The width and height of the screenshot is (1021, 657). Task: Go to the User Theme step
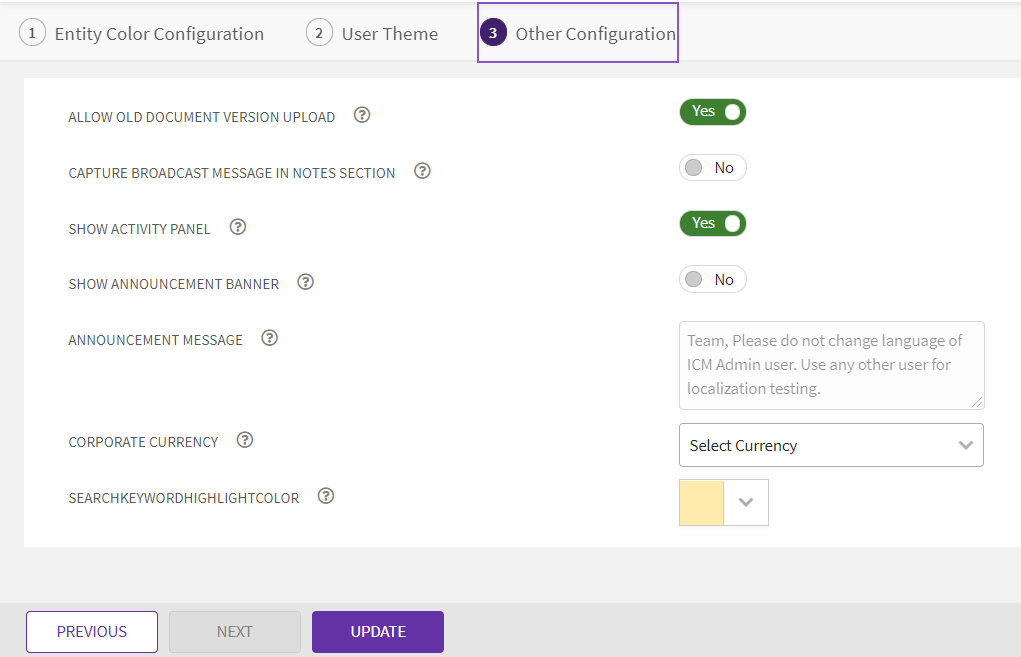click(372, 34)
